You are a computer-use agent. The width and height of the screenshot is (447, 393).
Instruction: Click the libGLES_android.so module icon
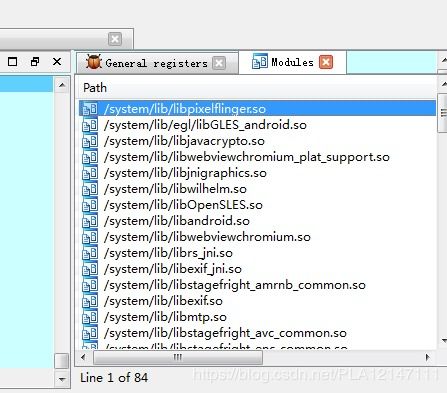(x=90, y=125)
